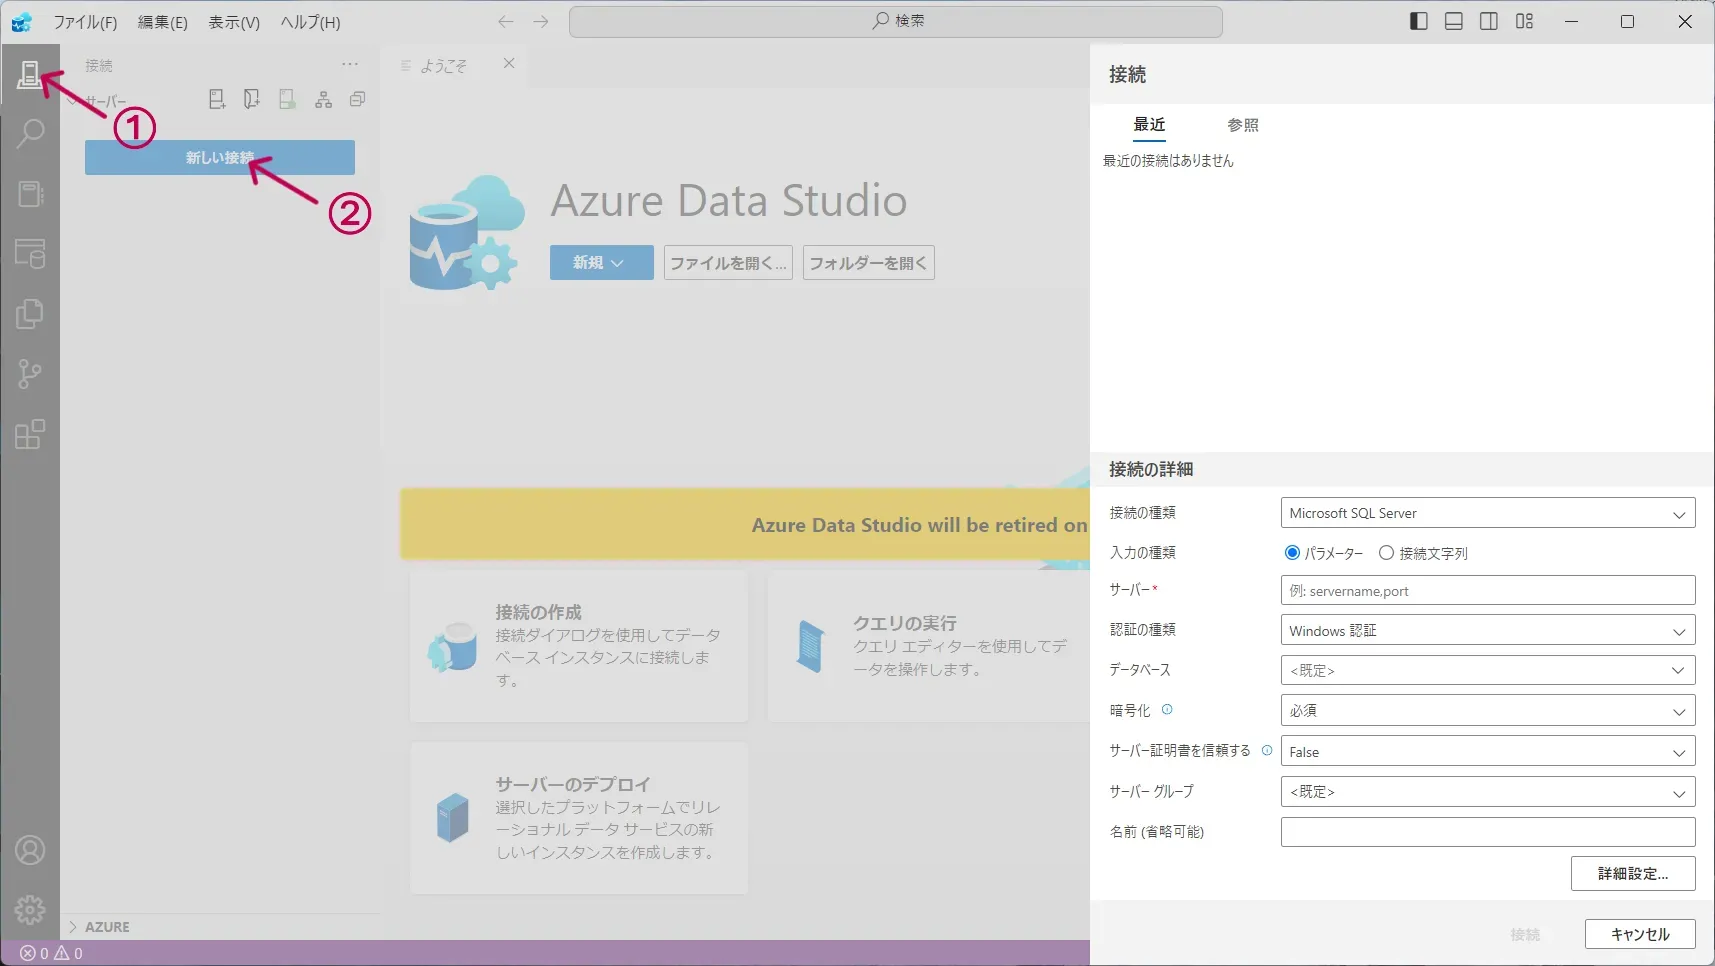Expand the AZURE section
The width and height of the screenshot is (1715, 966).
(220, 927)
